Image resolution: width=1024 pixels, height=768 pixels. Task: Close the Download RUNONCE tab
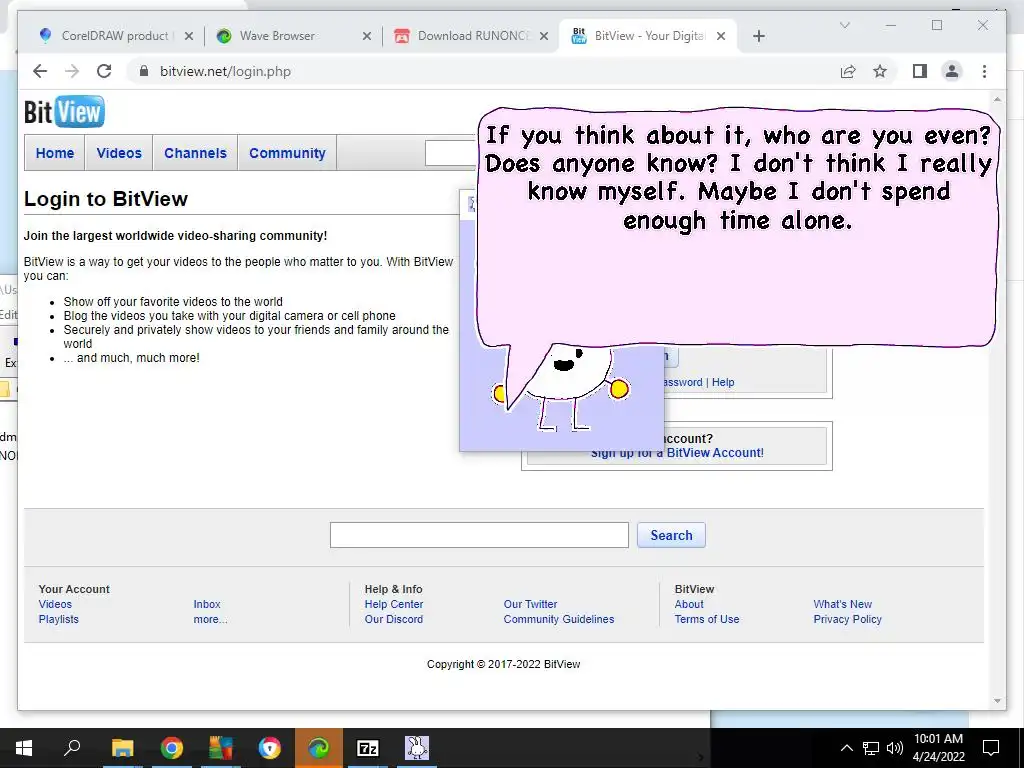(543, 36)
